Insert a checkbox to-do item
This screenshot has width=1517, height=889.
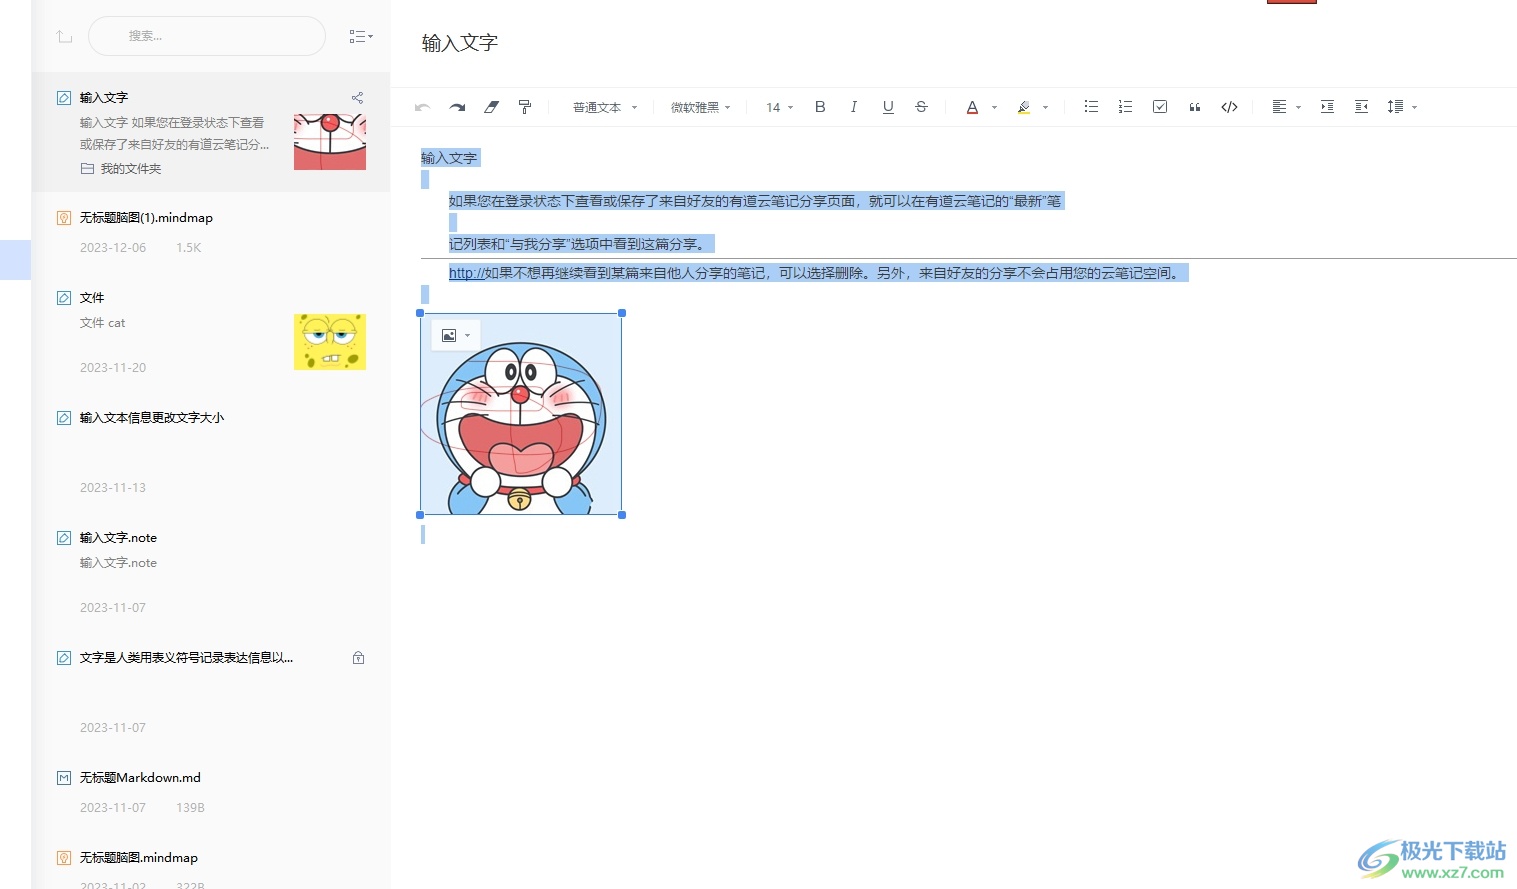(x=1160, y=107)
